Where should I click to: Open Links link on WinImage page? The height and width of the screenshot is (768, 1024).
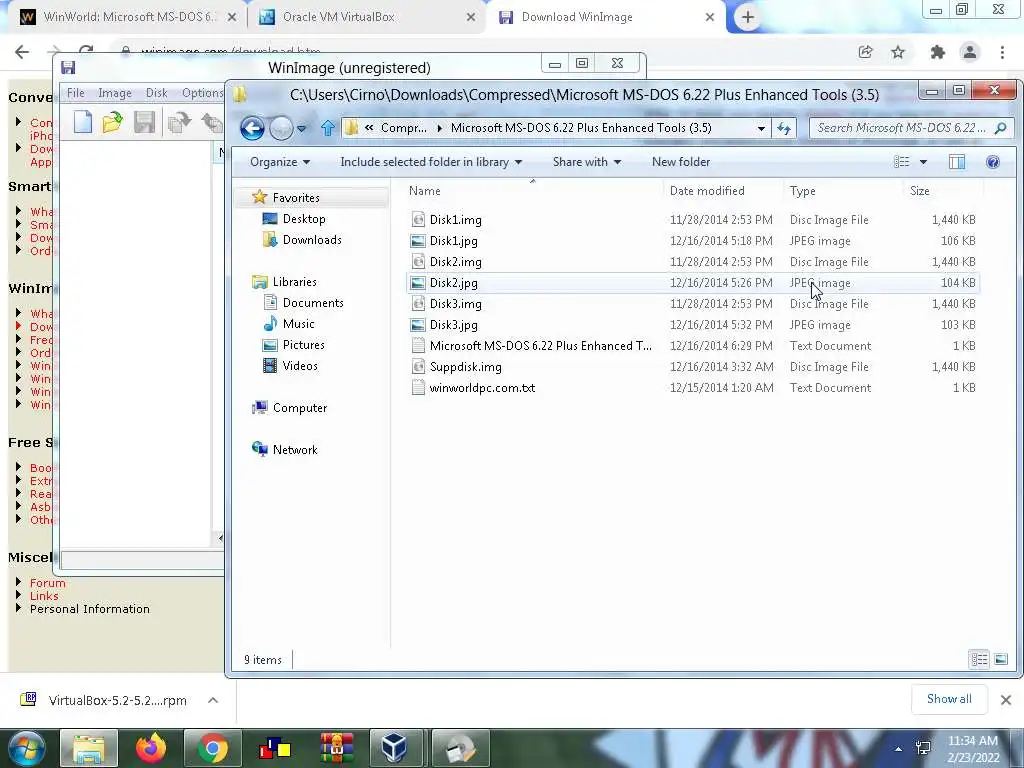[x=44, y=596]
